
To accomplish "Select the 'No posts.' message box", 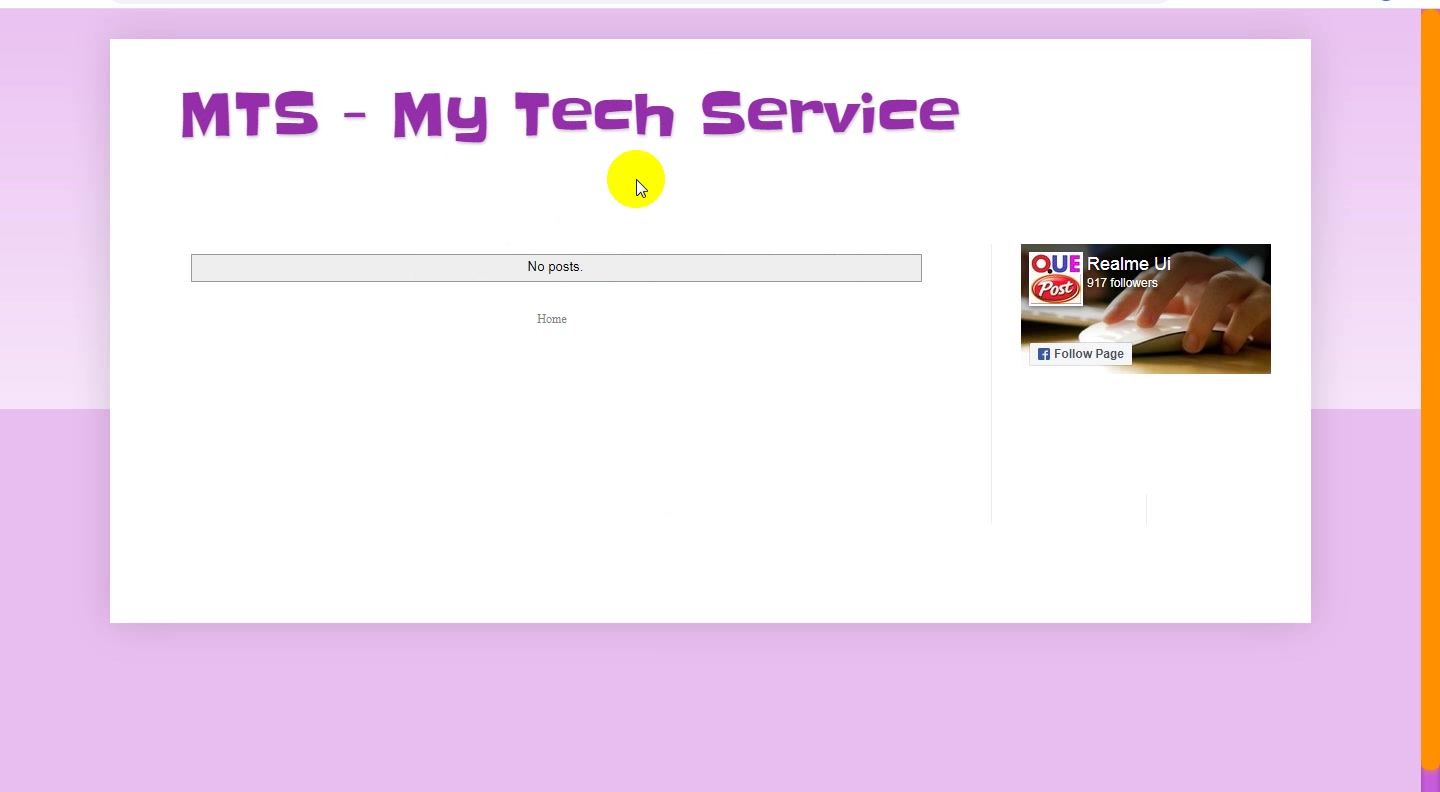I will pyautogui.click(x=556, y=267).
